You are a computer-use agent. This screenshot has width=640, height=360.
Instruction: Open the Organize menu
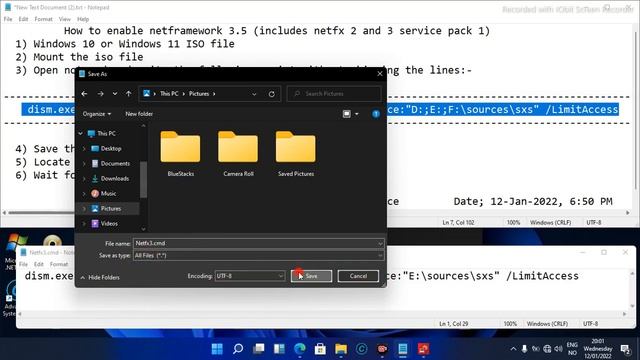click(x=97, y=114)
